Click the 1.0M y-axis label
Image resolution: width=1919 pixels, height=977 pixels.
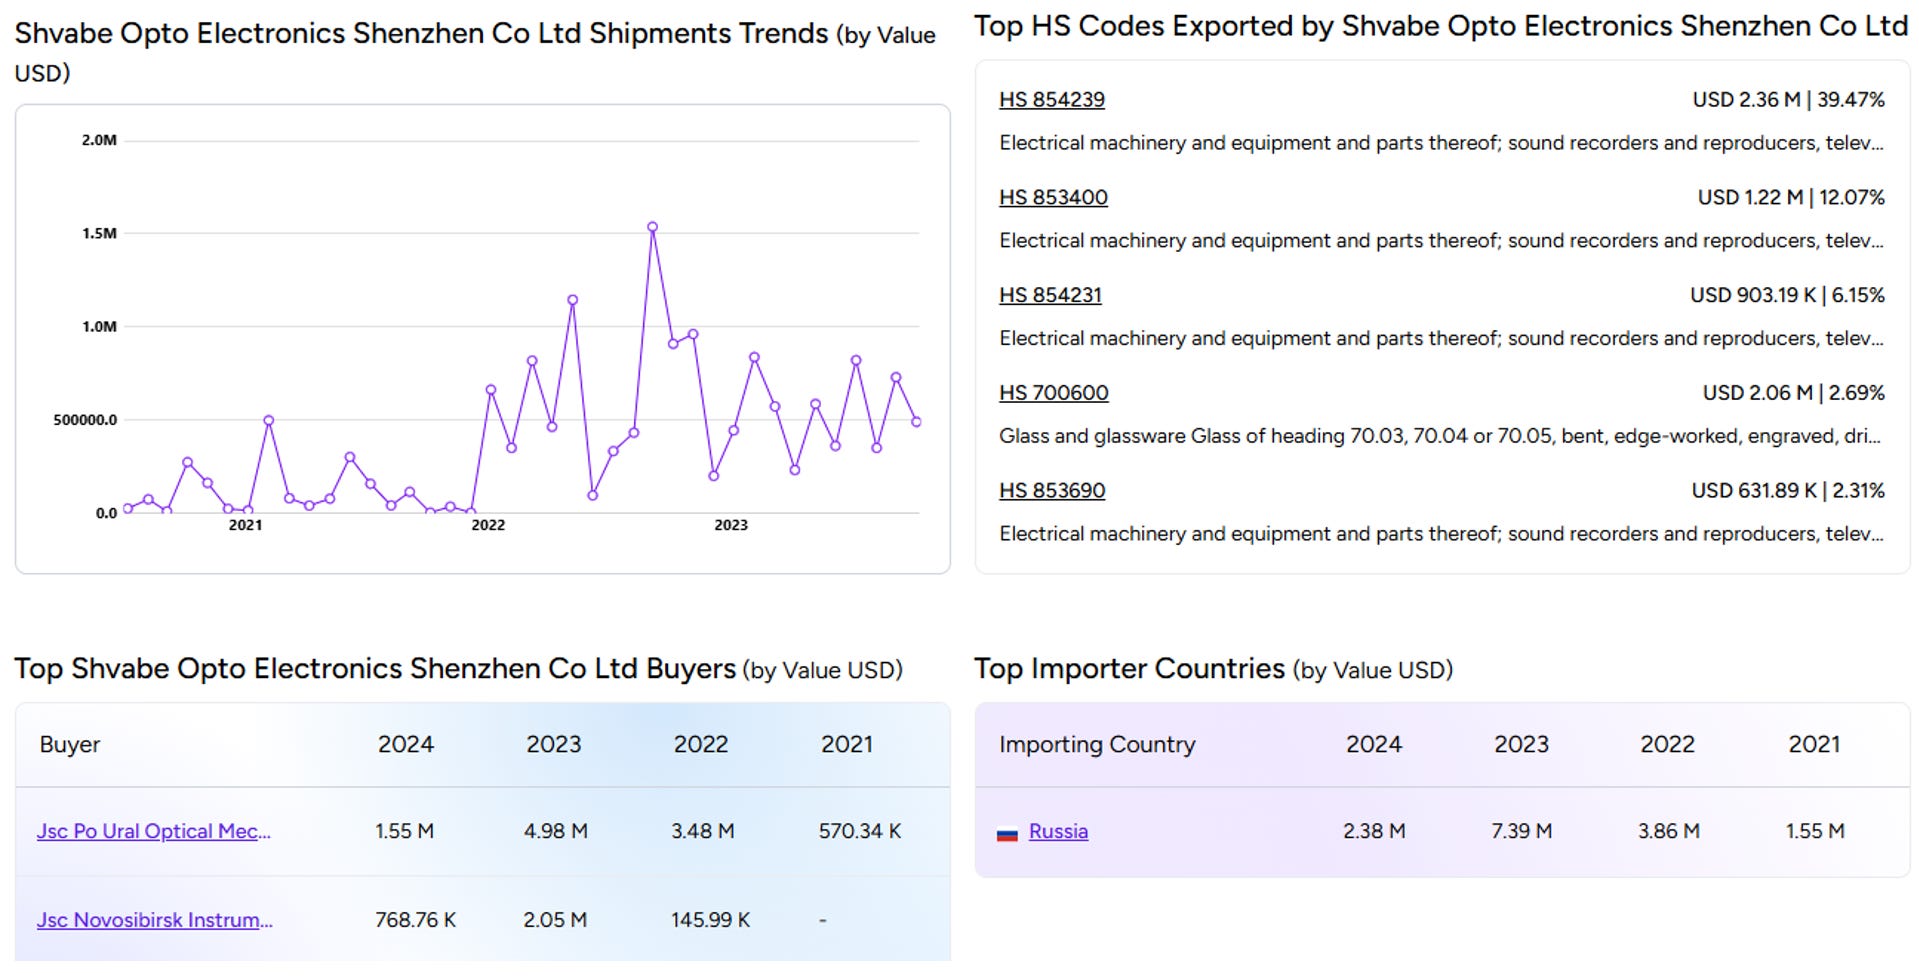coord(99,326)
